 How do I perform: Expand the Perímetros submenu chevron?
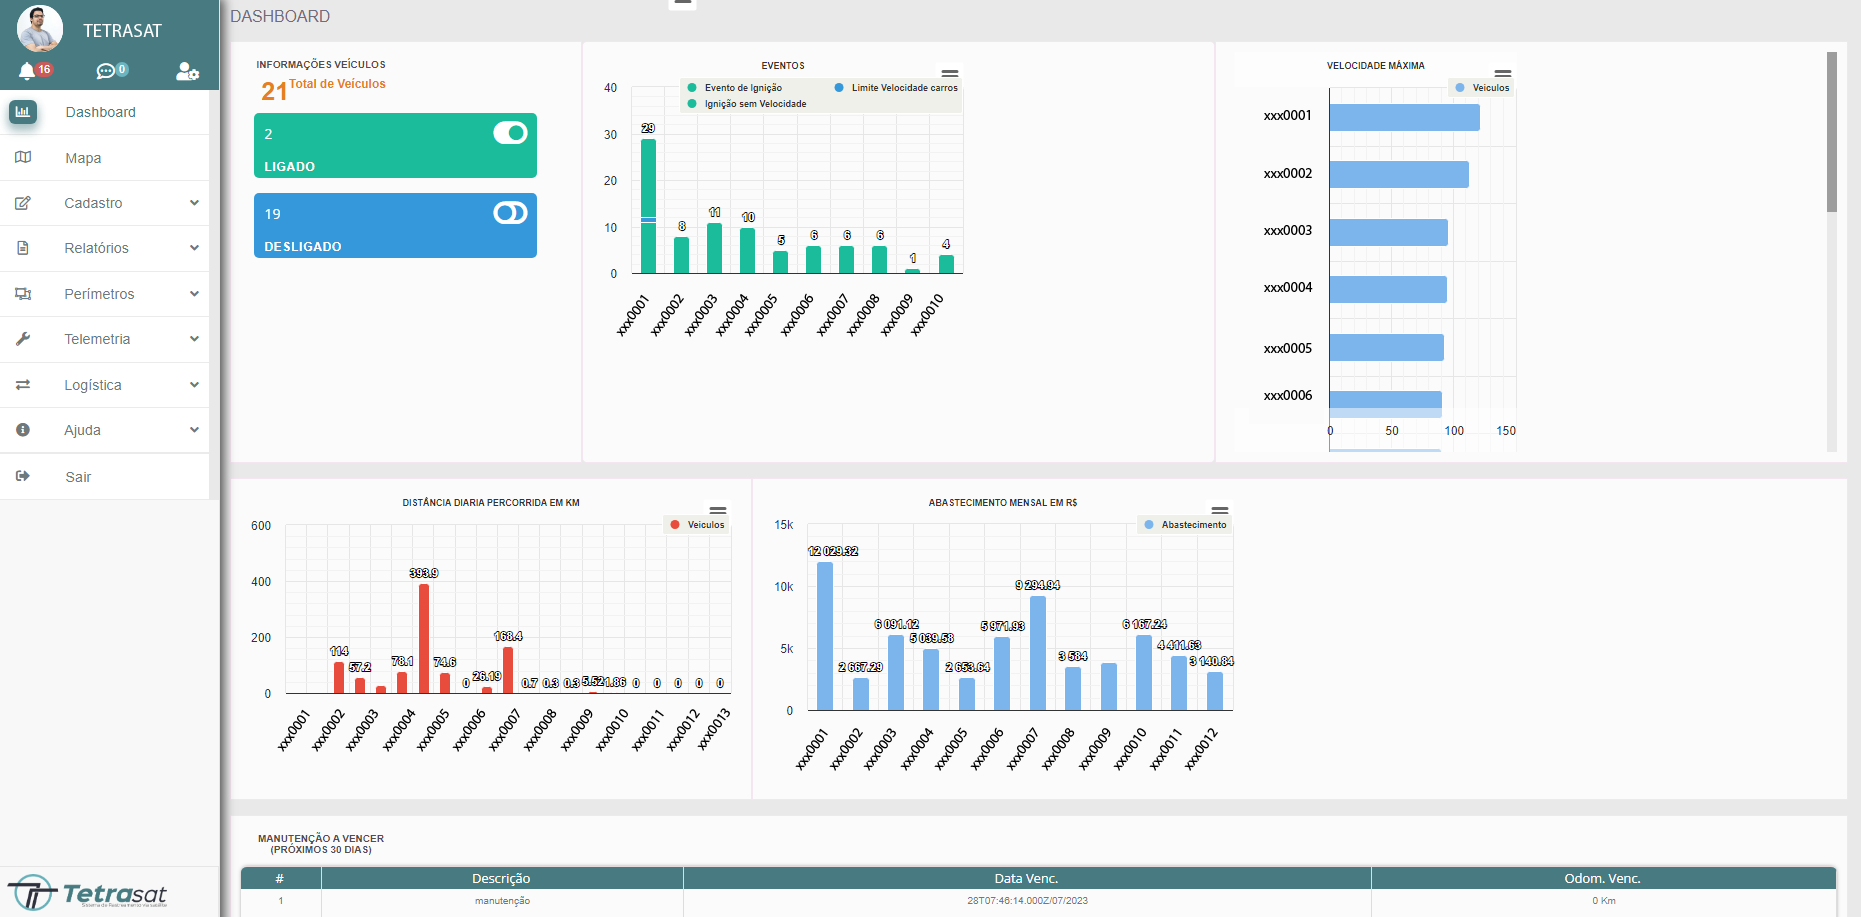194,294
